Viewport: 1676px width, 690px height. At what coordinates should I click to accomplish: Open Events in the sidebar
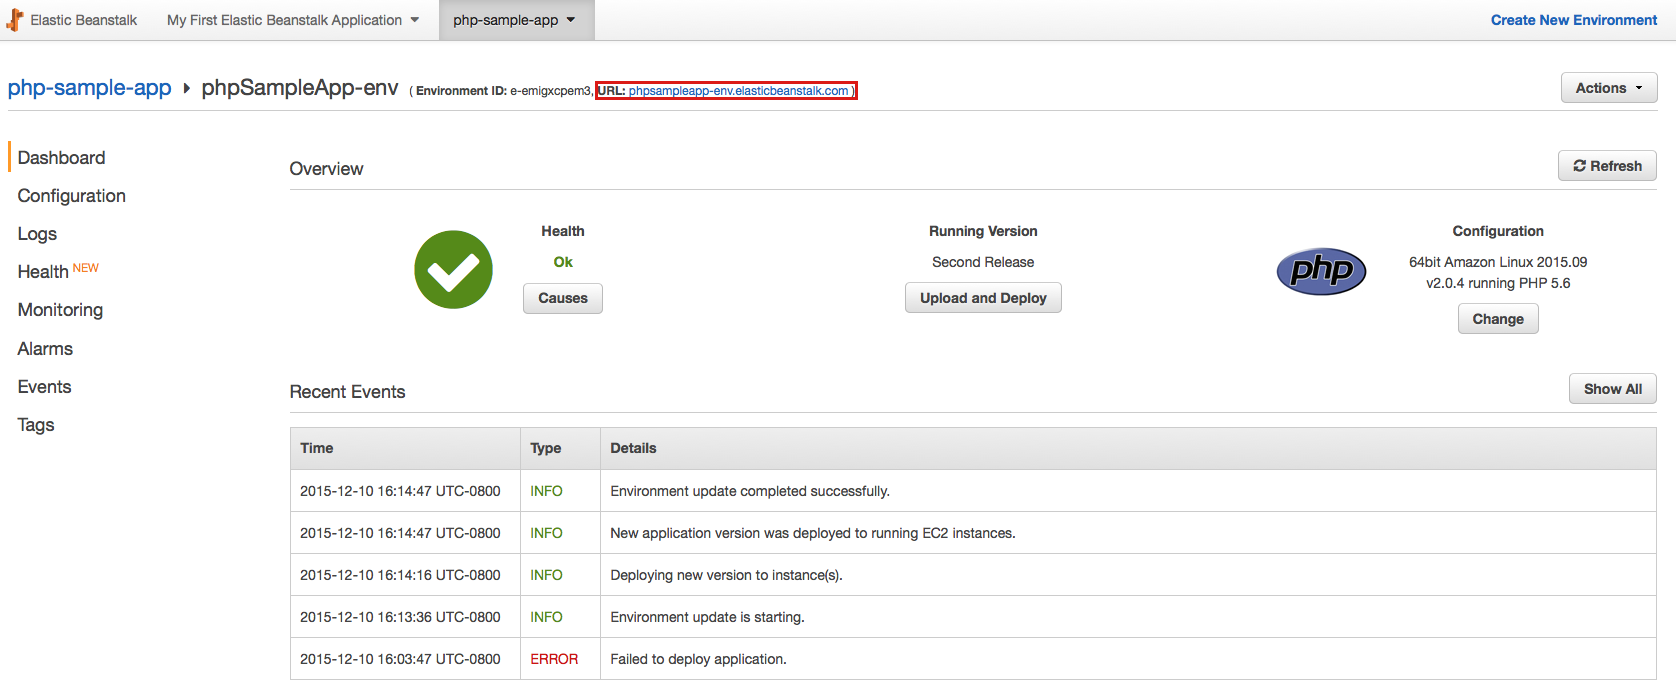pyautogui.click(x=44, y=387)
